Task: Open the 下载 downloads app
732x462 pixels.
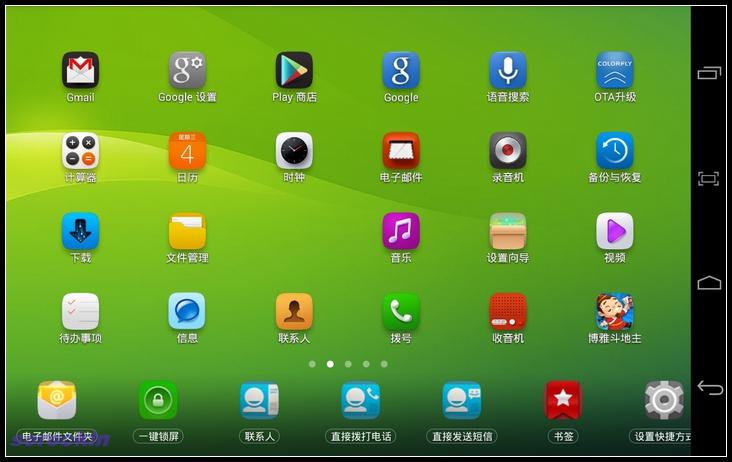Action: click(x=80, y=231)
